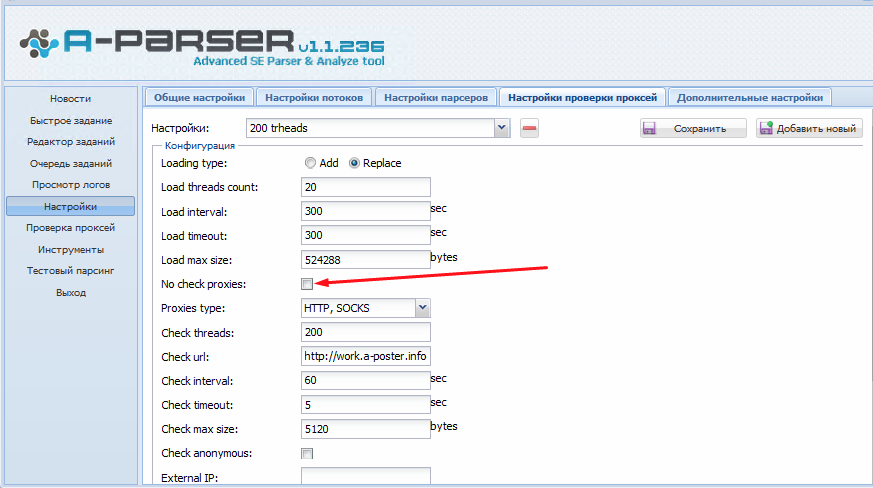Viewport: 873px width, 488px height.
Task: Select the Add loading type radio
Action: (x=310, y=163)
